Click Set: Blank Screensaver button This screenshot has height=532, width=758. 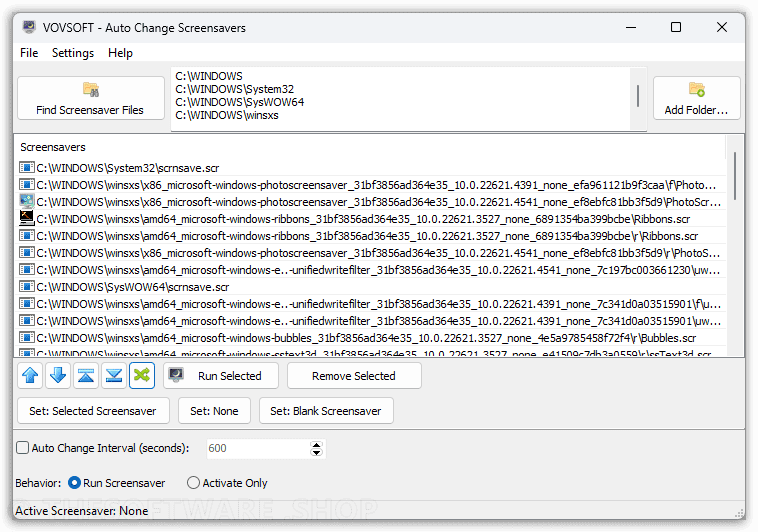[326, 411]
